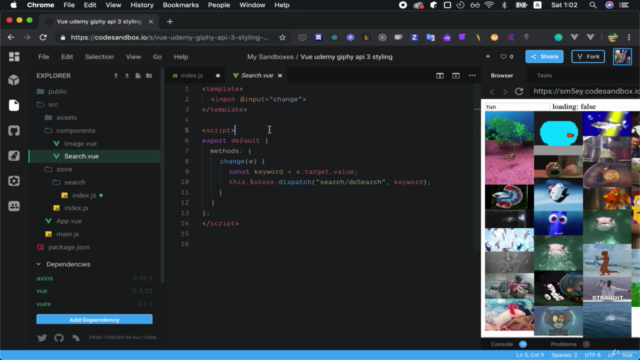Screen dimensions: 640x360
Task: Open the Twitter link in footer
Action: pyautogui.click(x=42, y=338)
